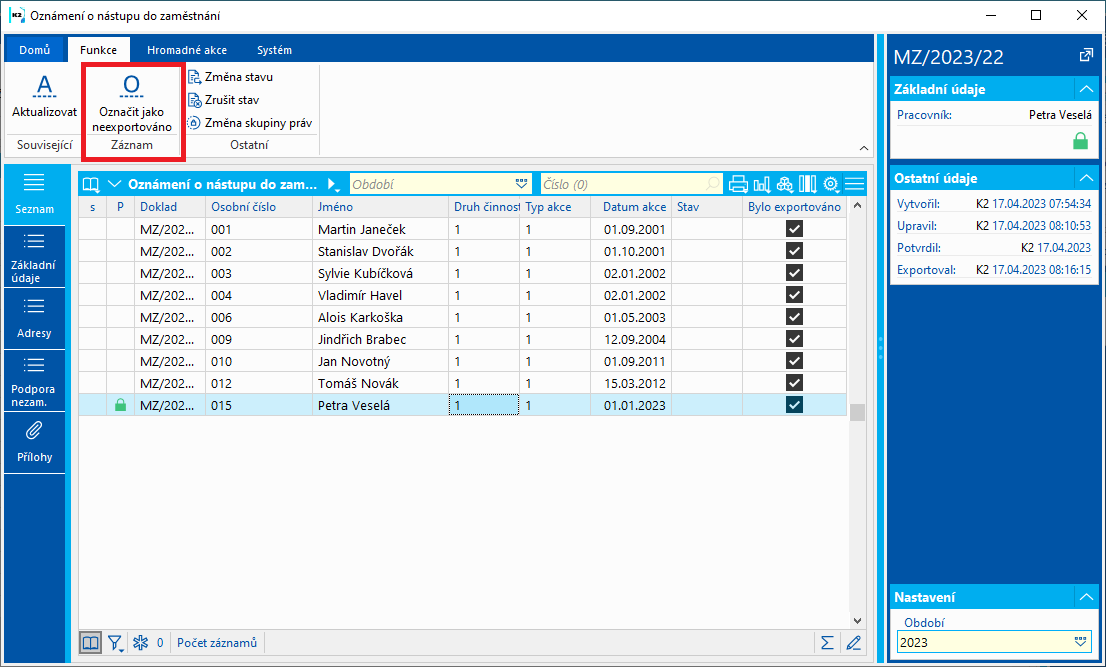
Task: Click the columns icon in grid toolbar
Action: pos(808,185)
